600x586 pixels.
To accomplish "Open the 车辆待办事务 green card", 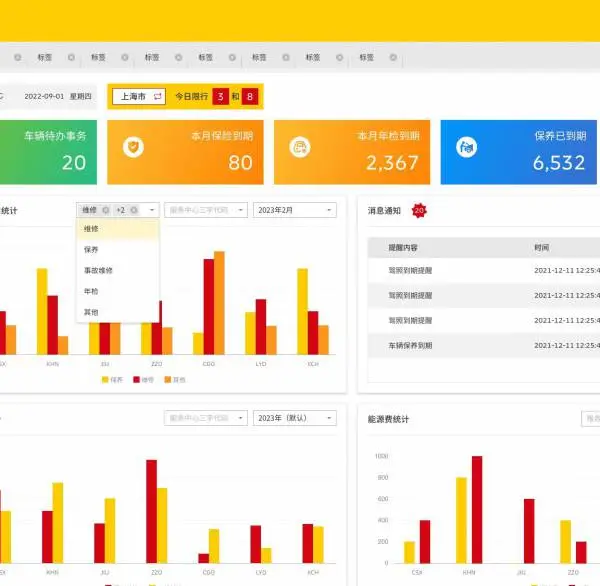I will [48, 152].
